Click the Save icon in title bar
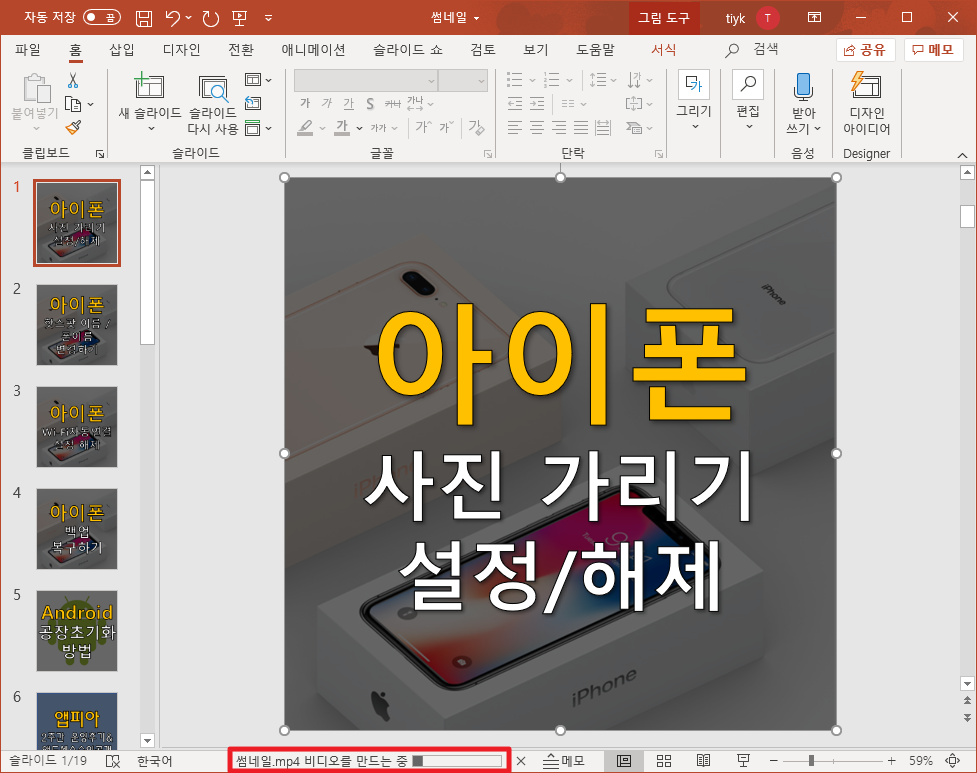 pos(144,18)
